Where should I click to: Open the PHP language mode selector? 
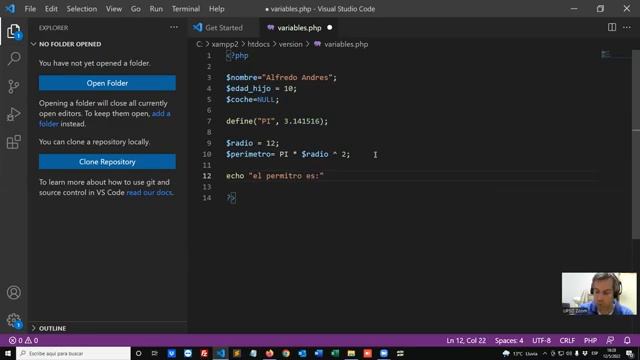coord(590,340)
